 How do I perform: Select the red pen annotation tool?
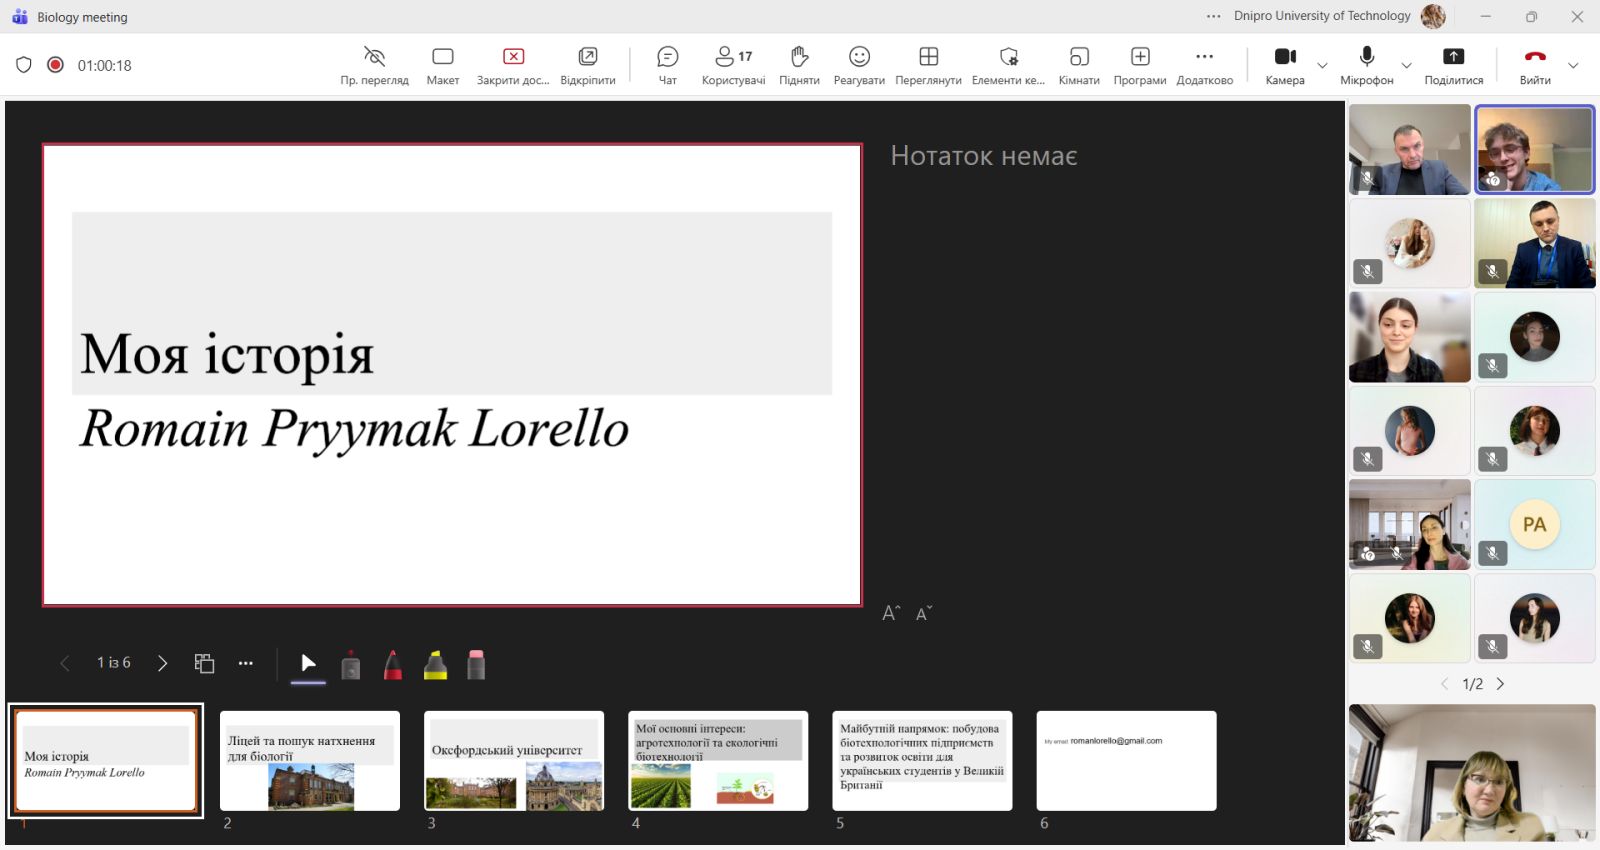[393, 665]
